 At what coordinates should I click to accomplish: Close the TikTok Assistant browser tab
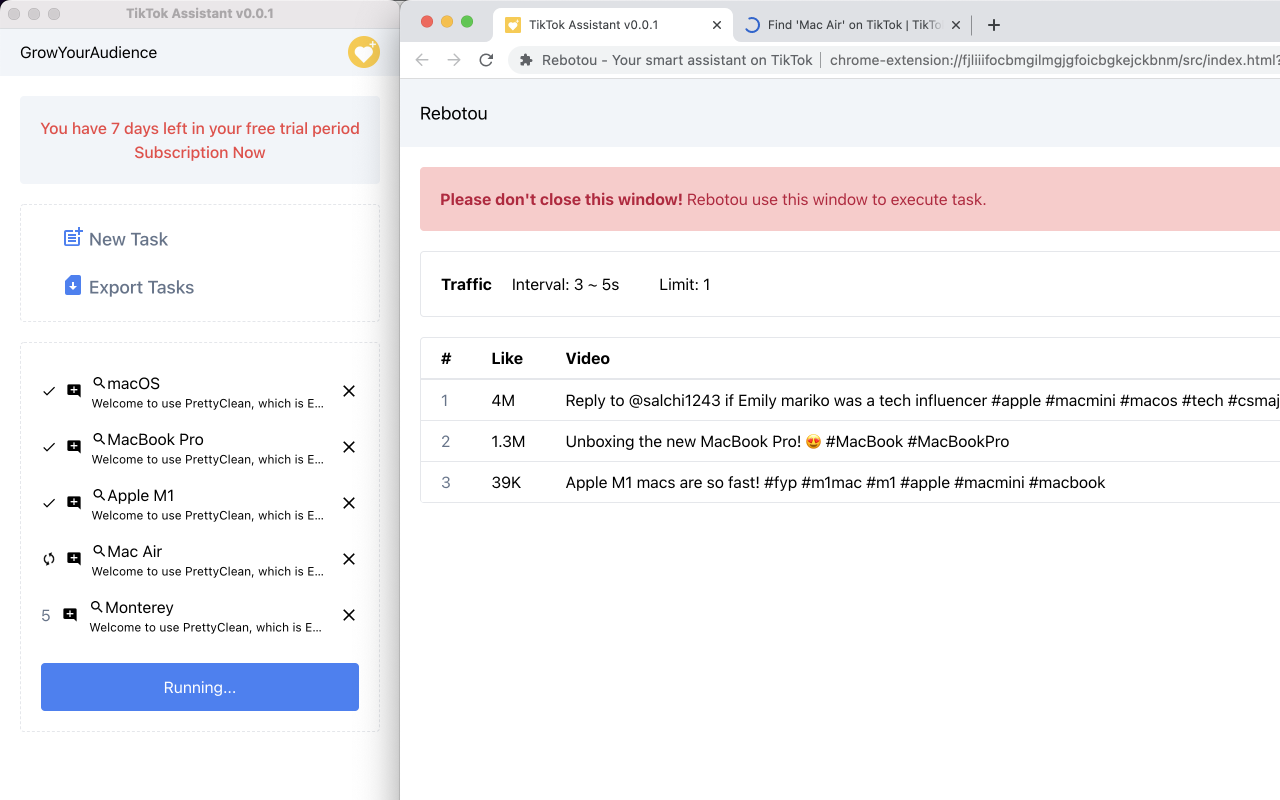click(x=717, y=25)
